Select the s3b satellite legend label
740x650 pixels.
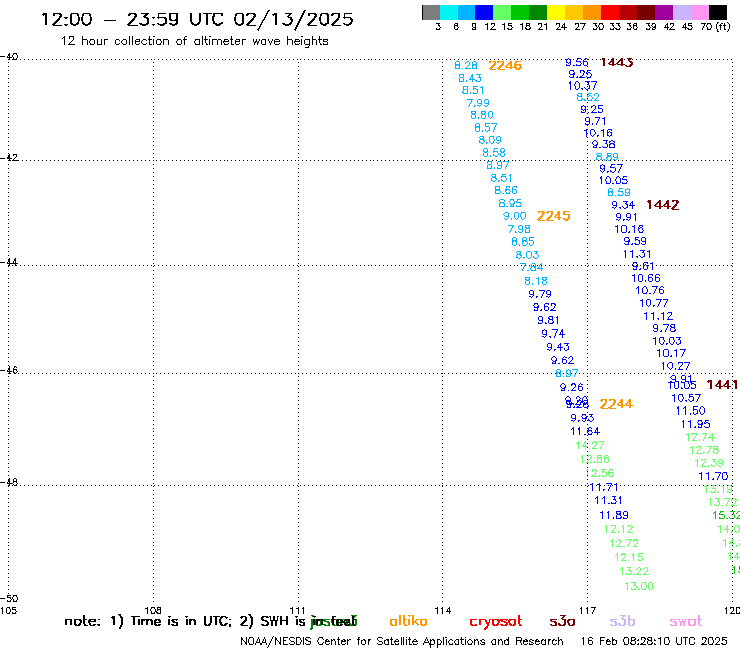[622, 621]
